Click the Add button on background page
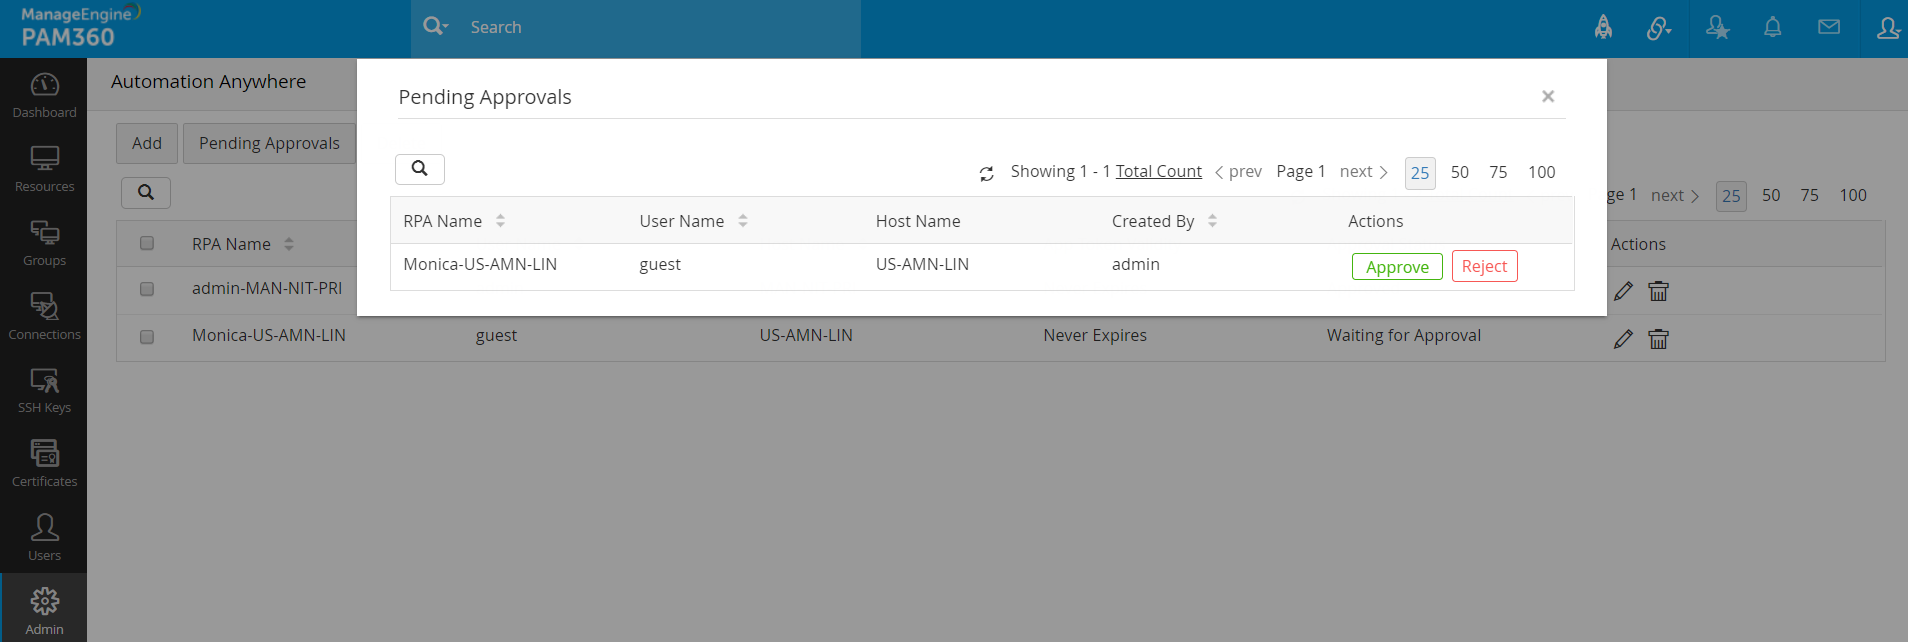The height and width of the screenshot is (642, 1908). click(147, 143)
